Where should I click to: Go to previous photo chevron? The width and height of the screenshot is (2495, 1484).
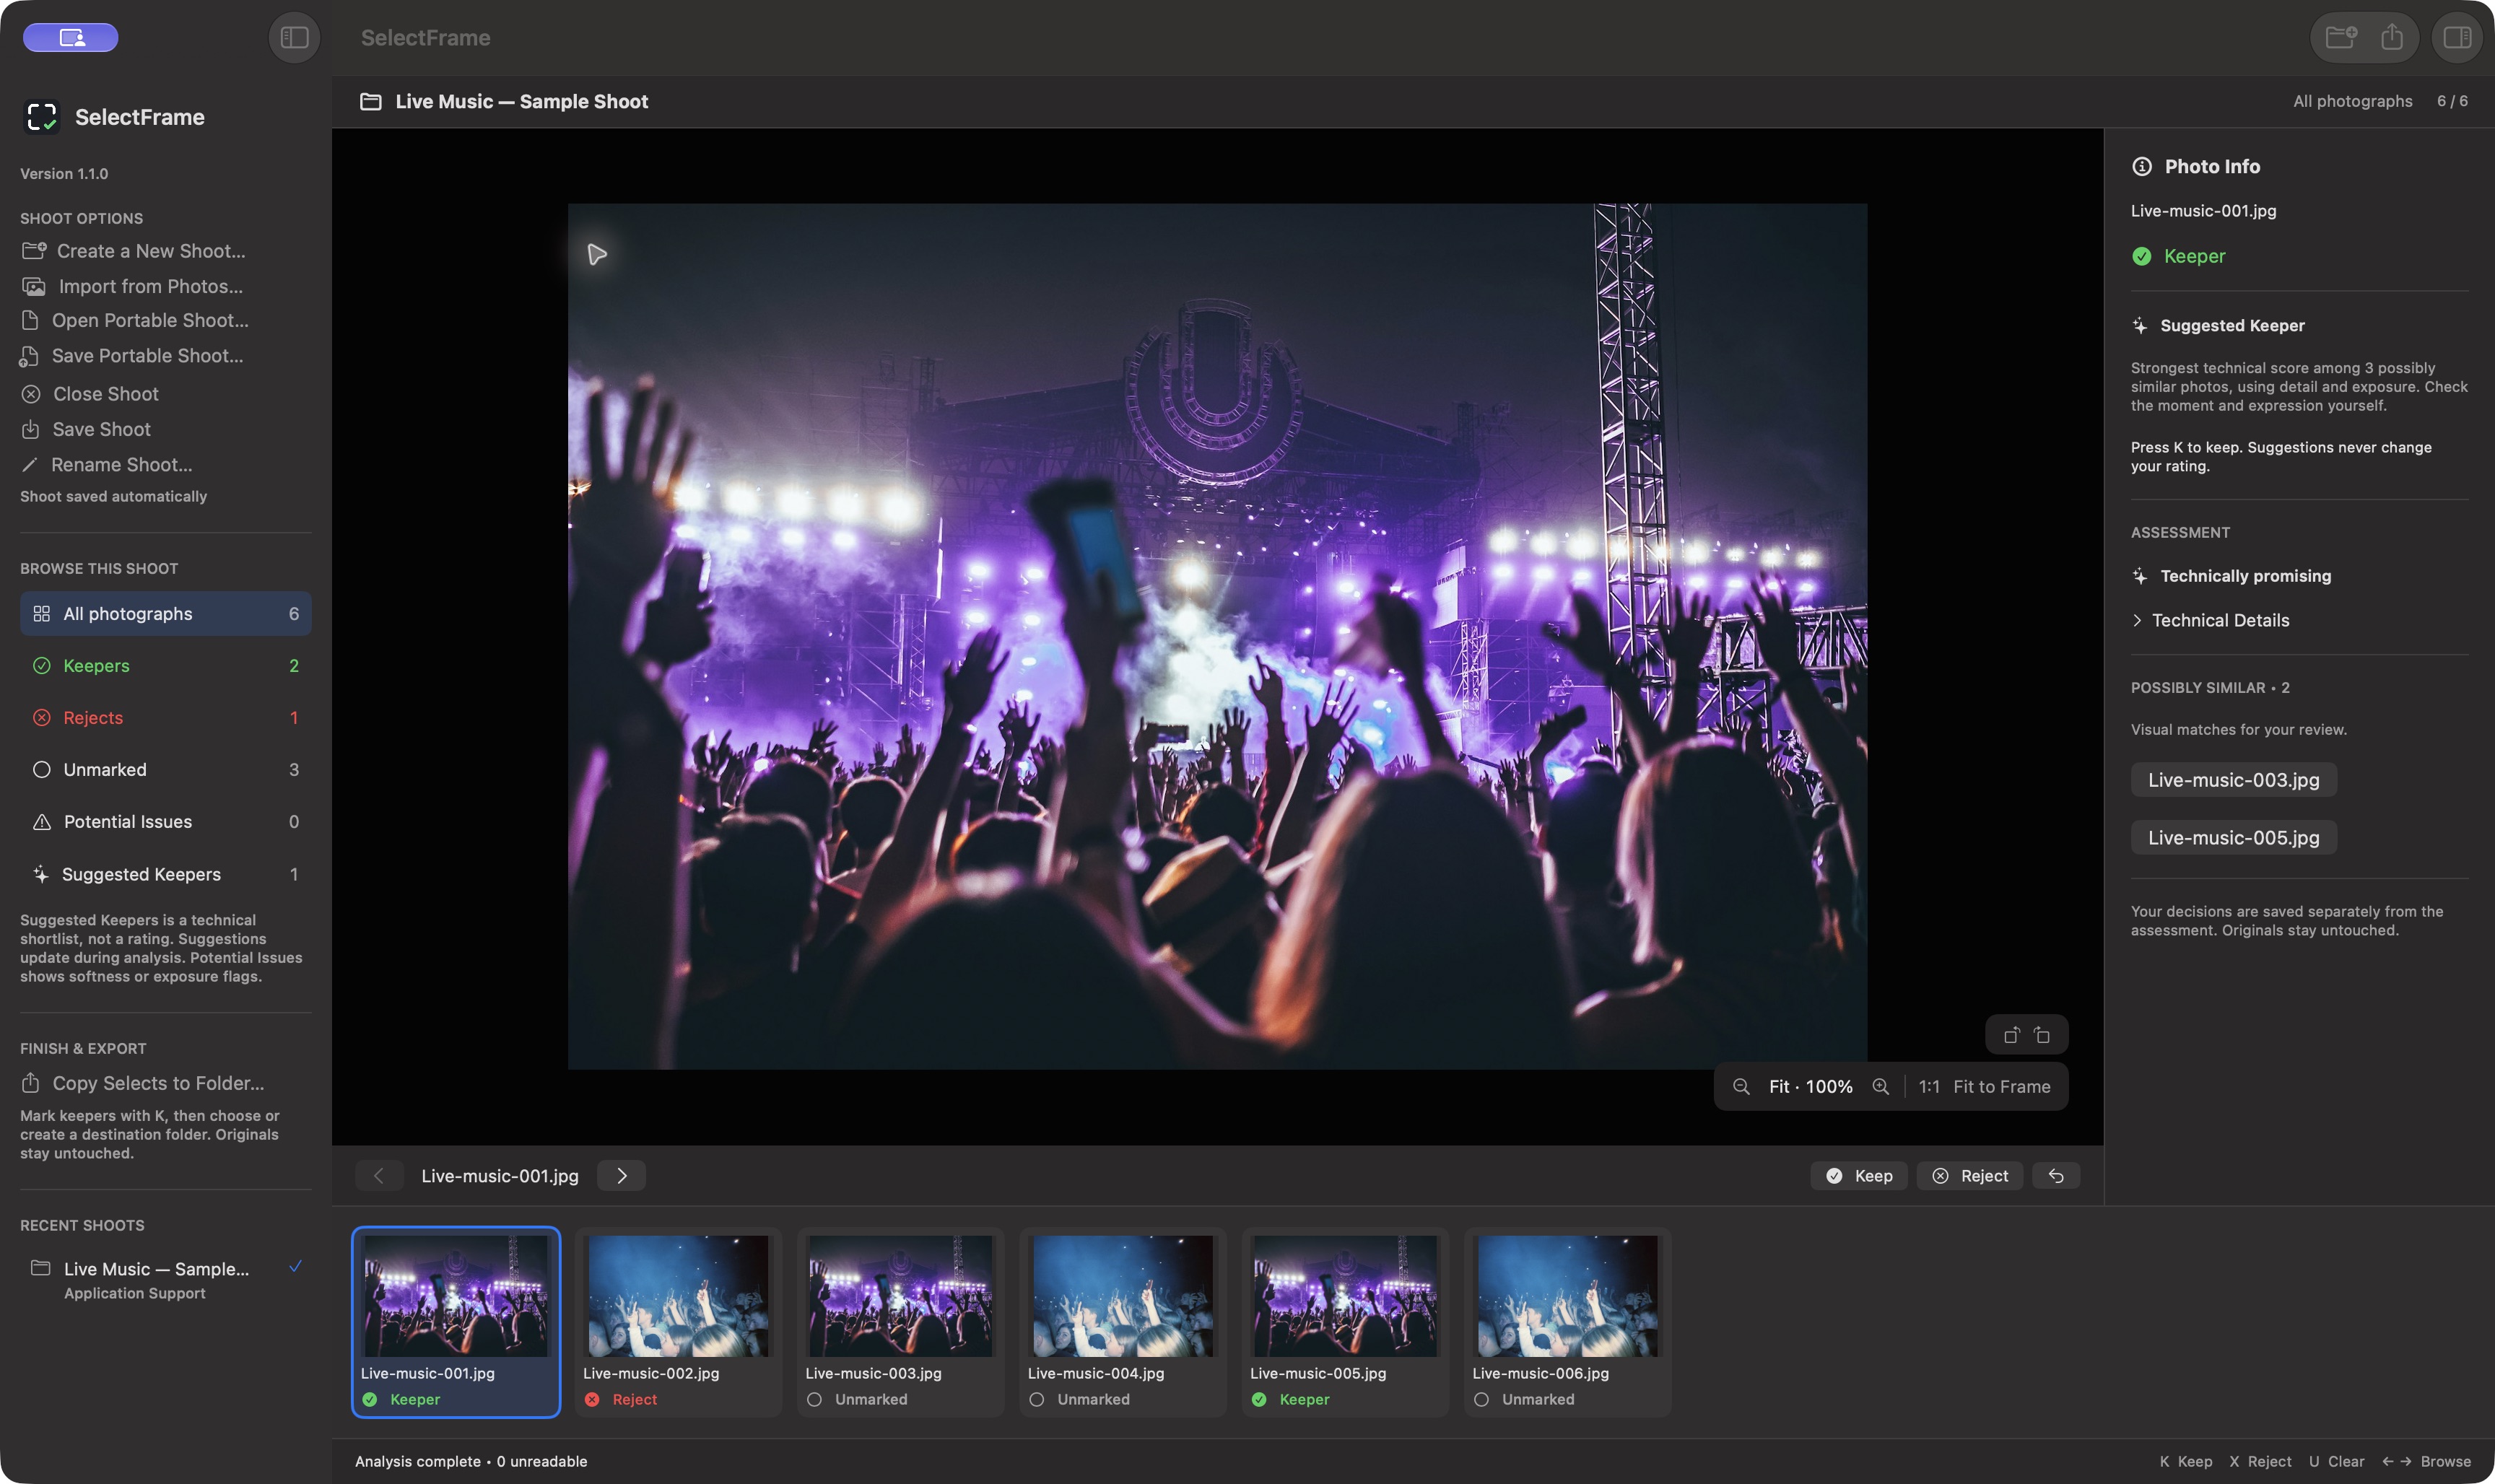(379, 1176)
